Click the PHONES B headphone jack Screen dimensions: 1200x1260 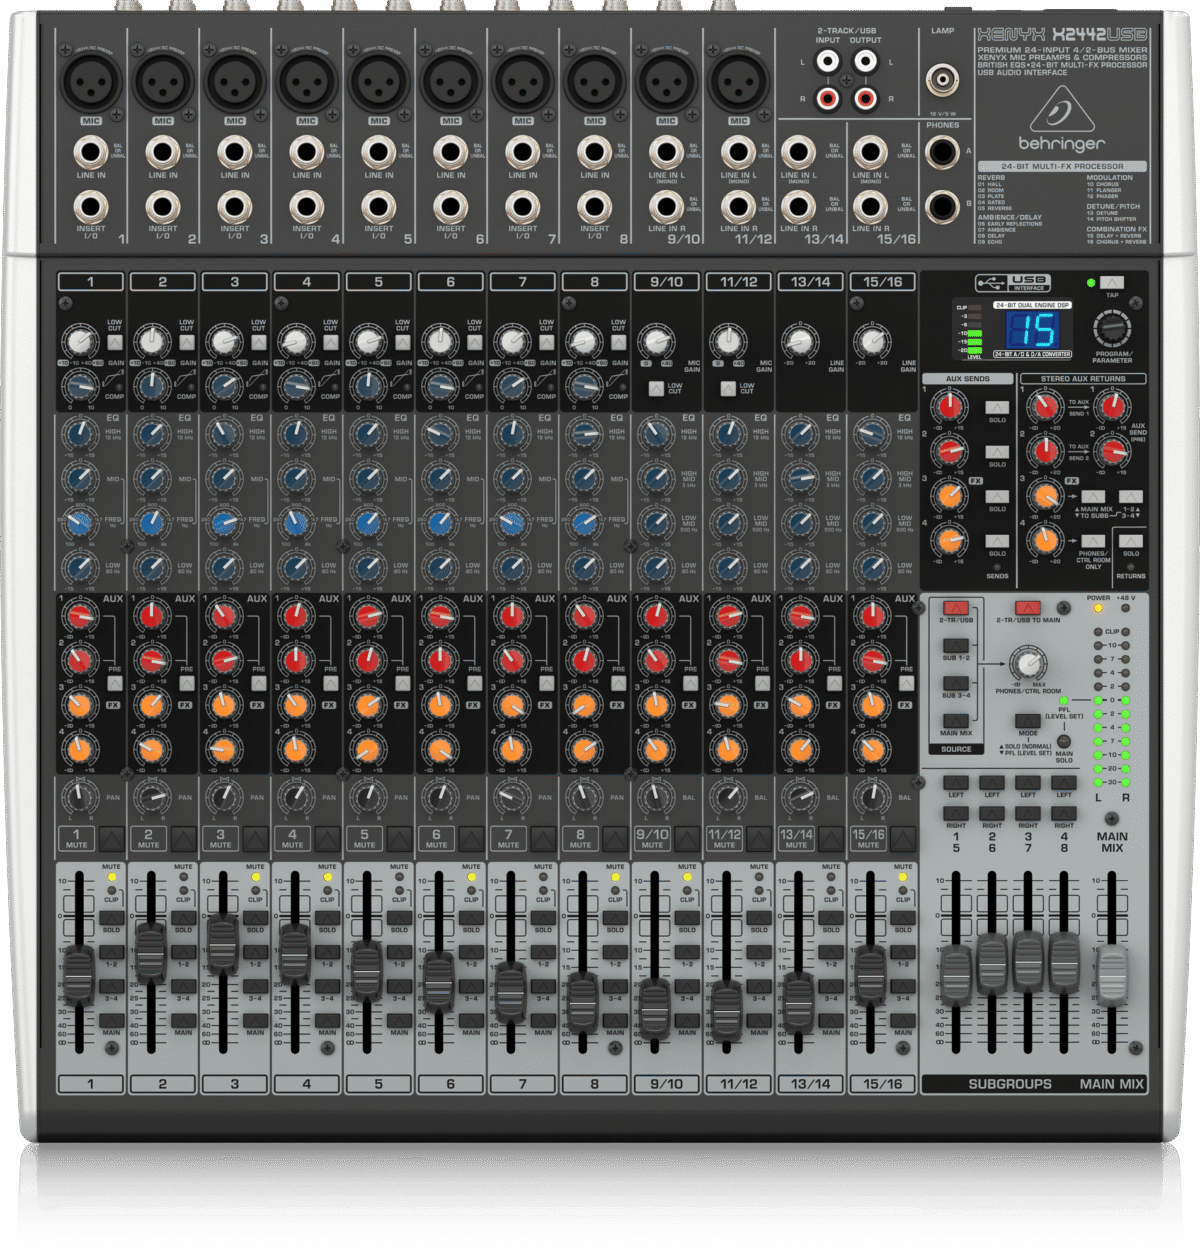[x=942, y=207]
